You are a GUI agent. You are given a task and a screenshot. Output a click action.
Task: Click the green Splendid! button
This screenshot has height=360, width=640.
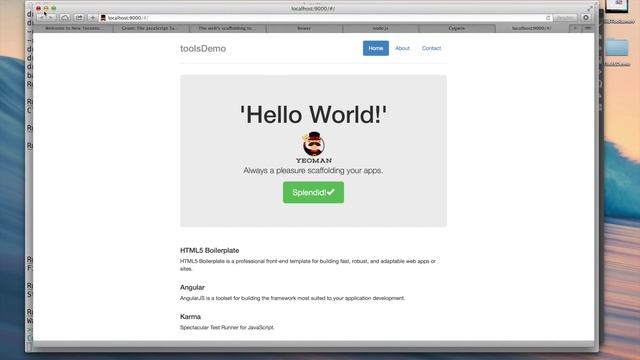click(313, 192)
